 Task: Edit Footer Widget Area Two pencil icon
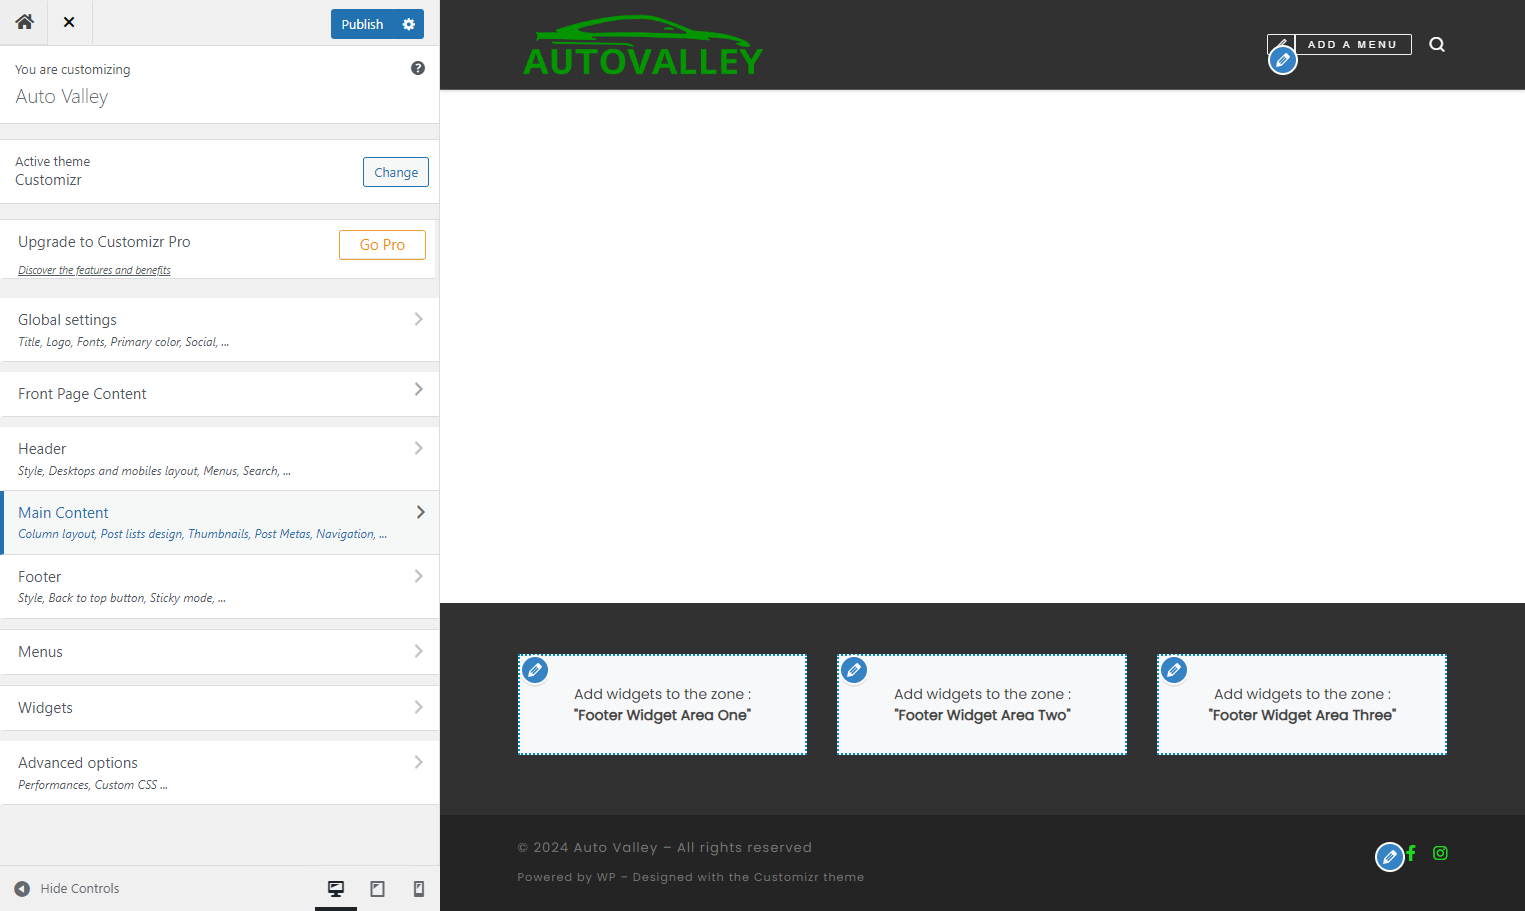[854, 670]
